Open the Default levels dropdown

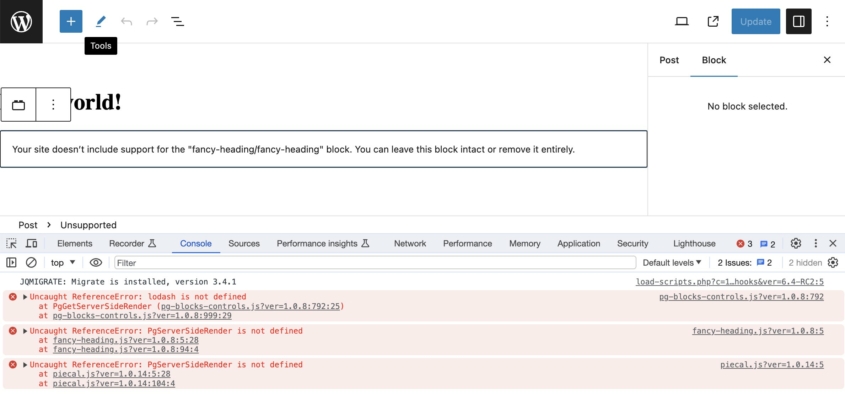tap(672, 262)
